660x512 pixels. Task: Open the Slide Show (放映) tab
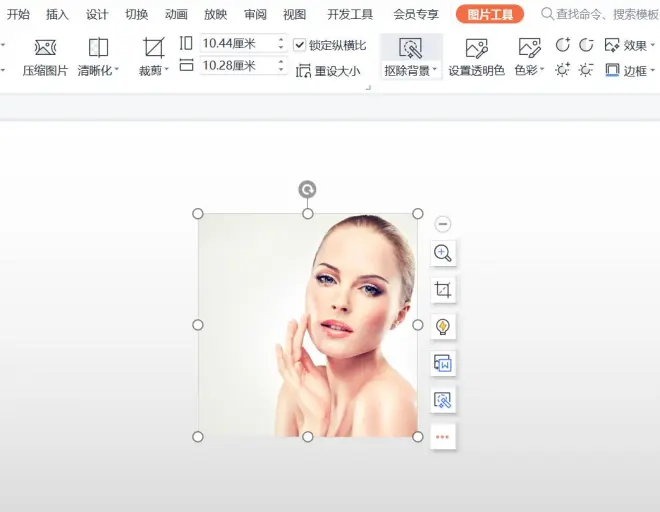(x=215, y=14)
